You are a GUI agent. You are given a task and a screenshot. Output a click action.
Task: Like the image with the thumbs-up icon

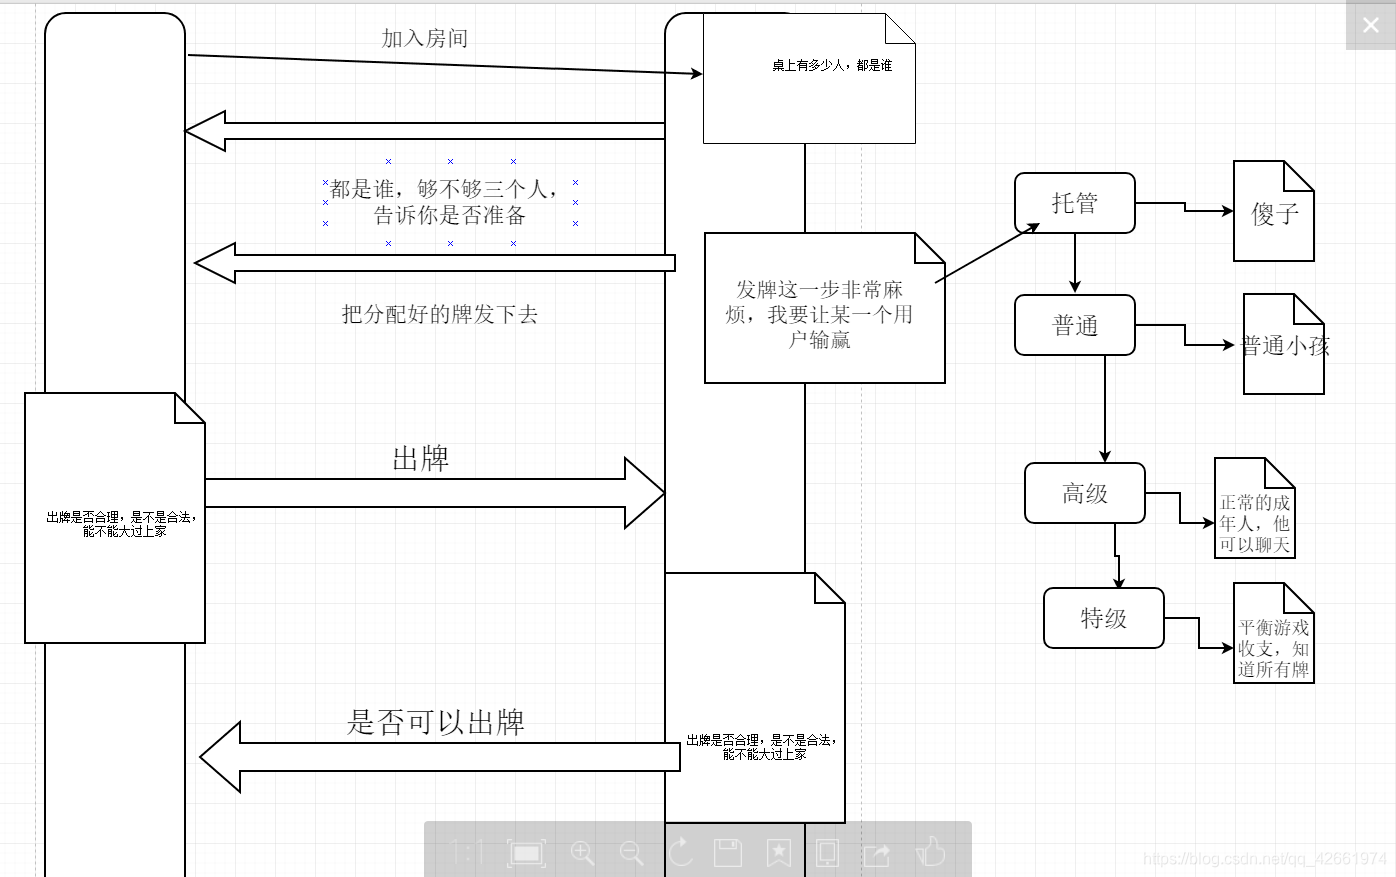coord(930,851)
